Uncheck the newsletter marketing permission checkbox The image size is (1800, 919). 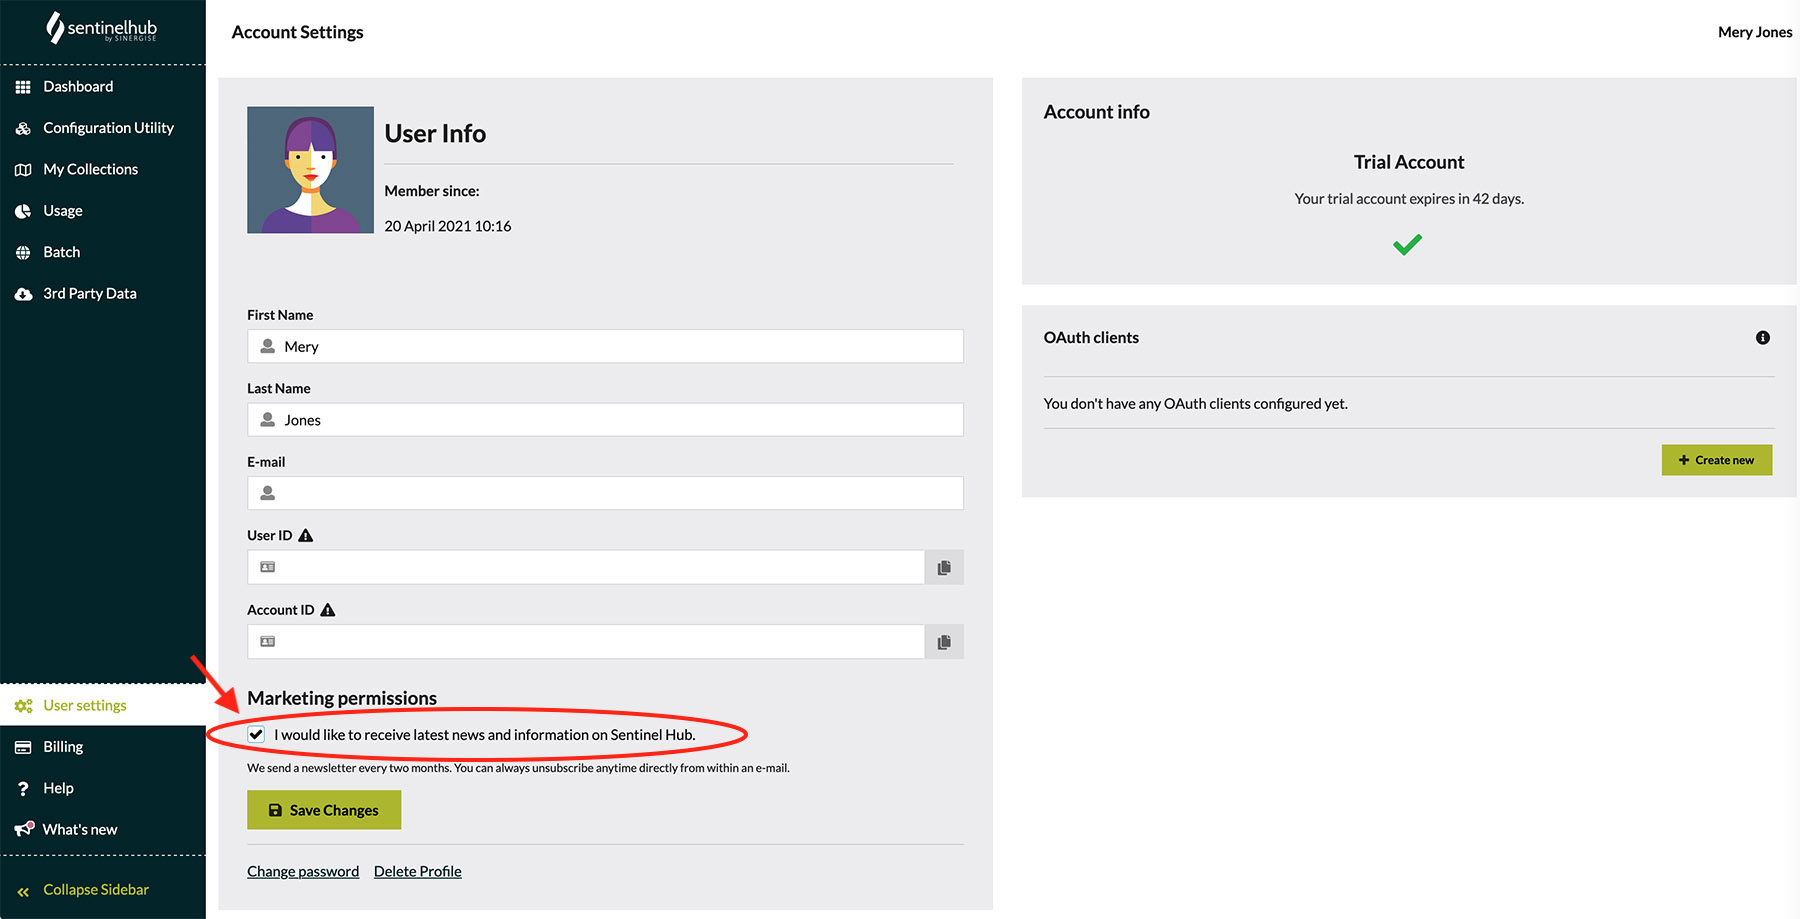tap(257, 735)
